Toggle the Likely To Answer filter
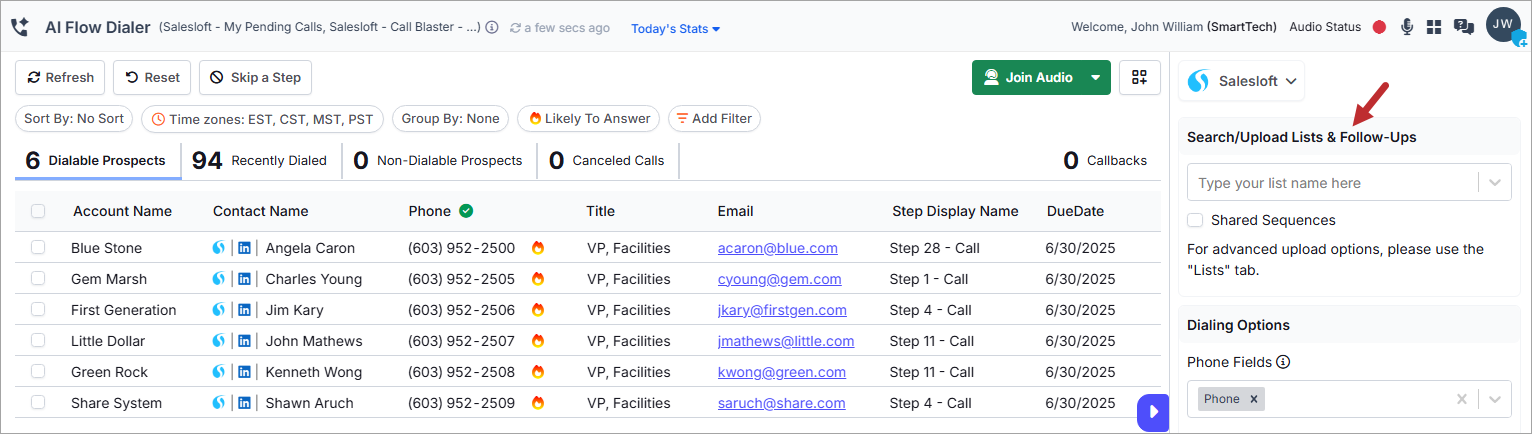Viewport: 1532px width, 434px height. (x=589, y=118)
